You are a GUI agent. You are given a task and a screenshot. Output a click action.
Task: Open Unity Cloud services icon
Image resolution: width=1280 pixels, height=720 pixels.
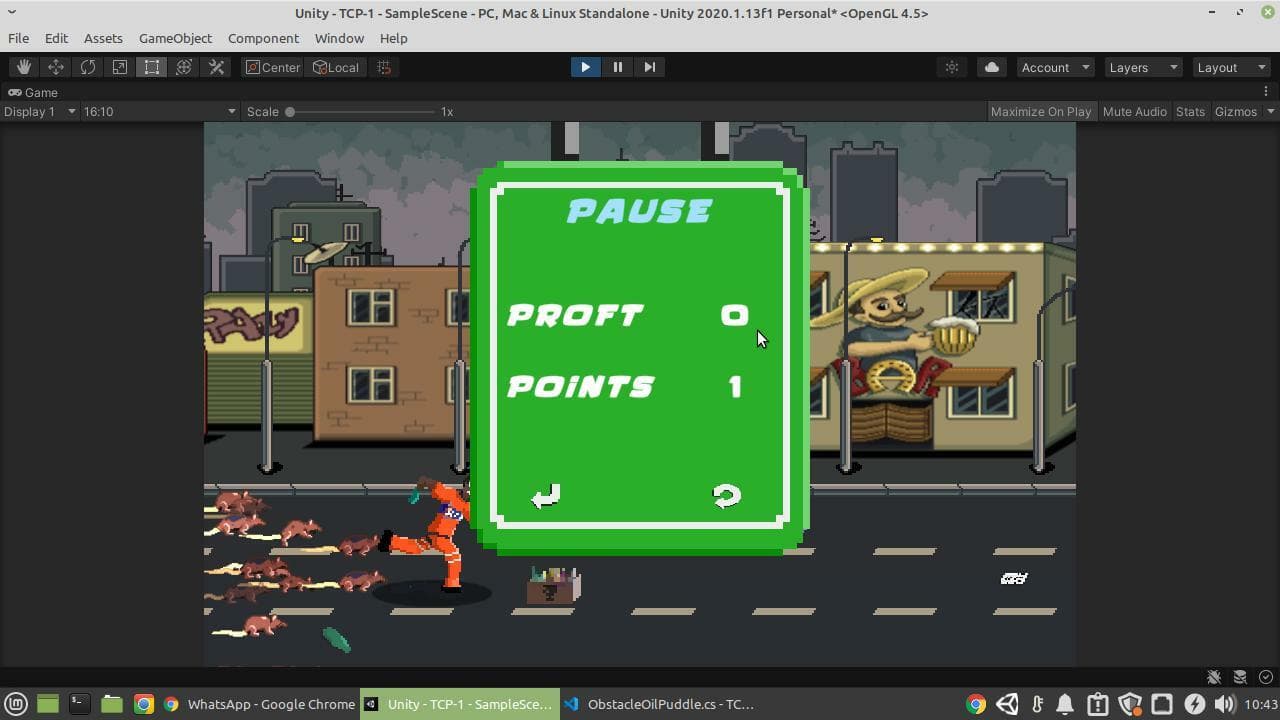pos(992,67)
